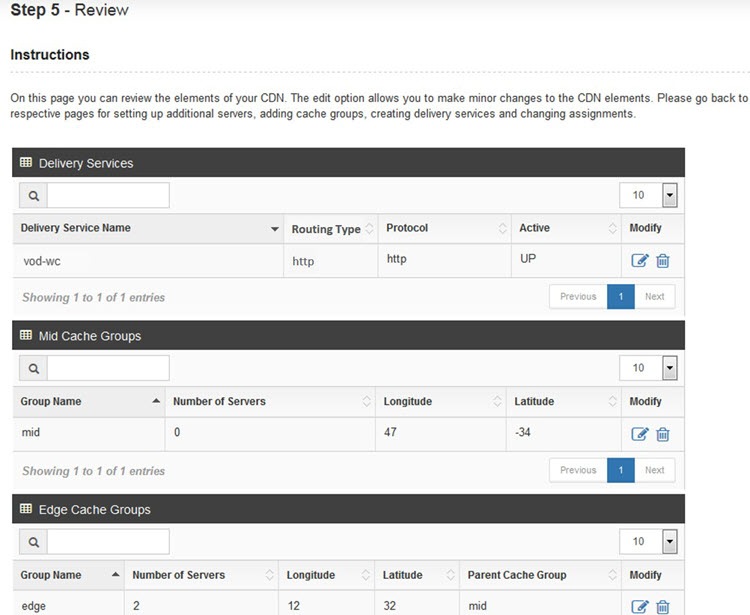Focus the Edge Cache Groups search field
Image resolution: width=750 pixels, height=615 pixels.
coord(108,542)
